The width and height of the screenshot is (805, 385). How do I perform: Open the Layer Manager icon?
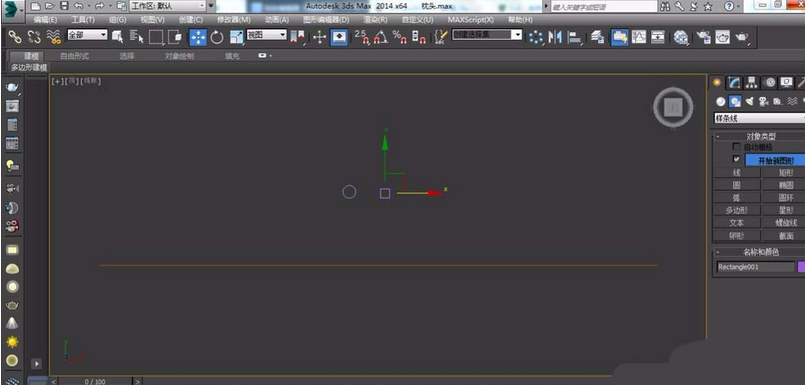pyautogui.click(x=597, y=37)
